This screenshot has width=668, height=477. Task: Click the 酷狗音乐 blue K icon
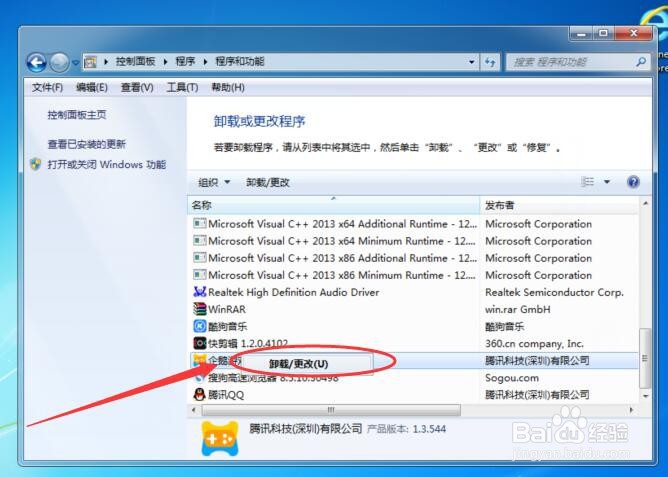(x=199, y=326)
